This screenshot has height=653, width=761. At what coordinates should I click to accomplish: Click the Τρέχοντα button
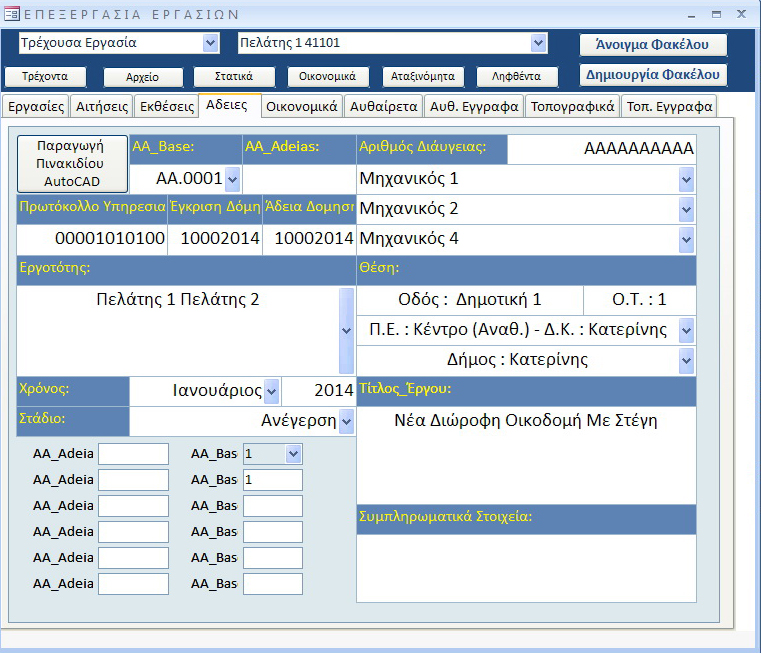click(45, 77)
